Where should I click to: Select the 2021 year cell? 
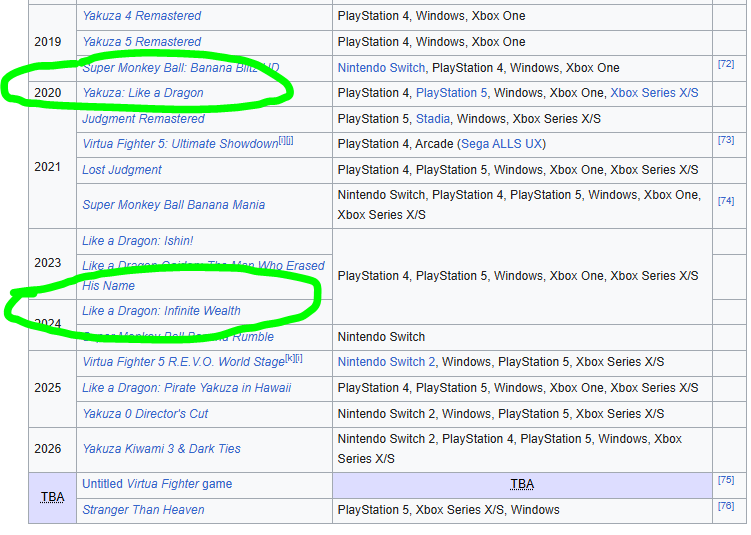52,167
